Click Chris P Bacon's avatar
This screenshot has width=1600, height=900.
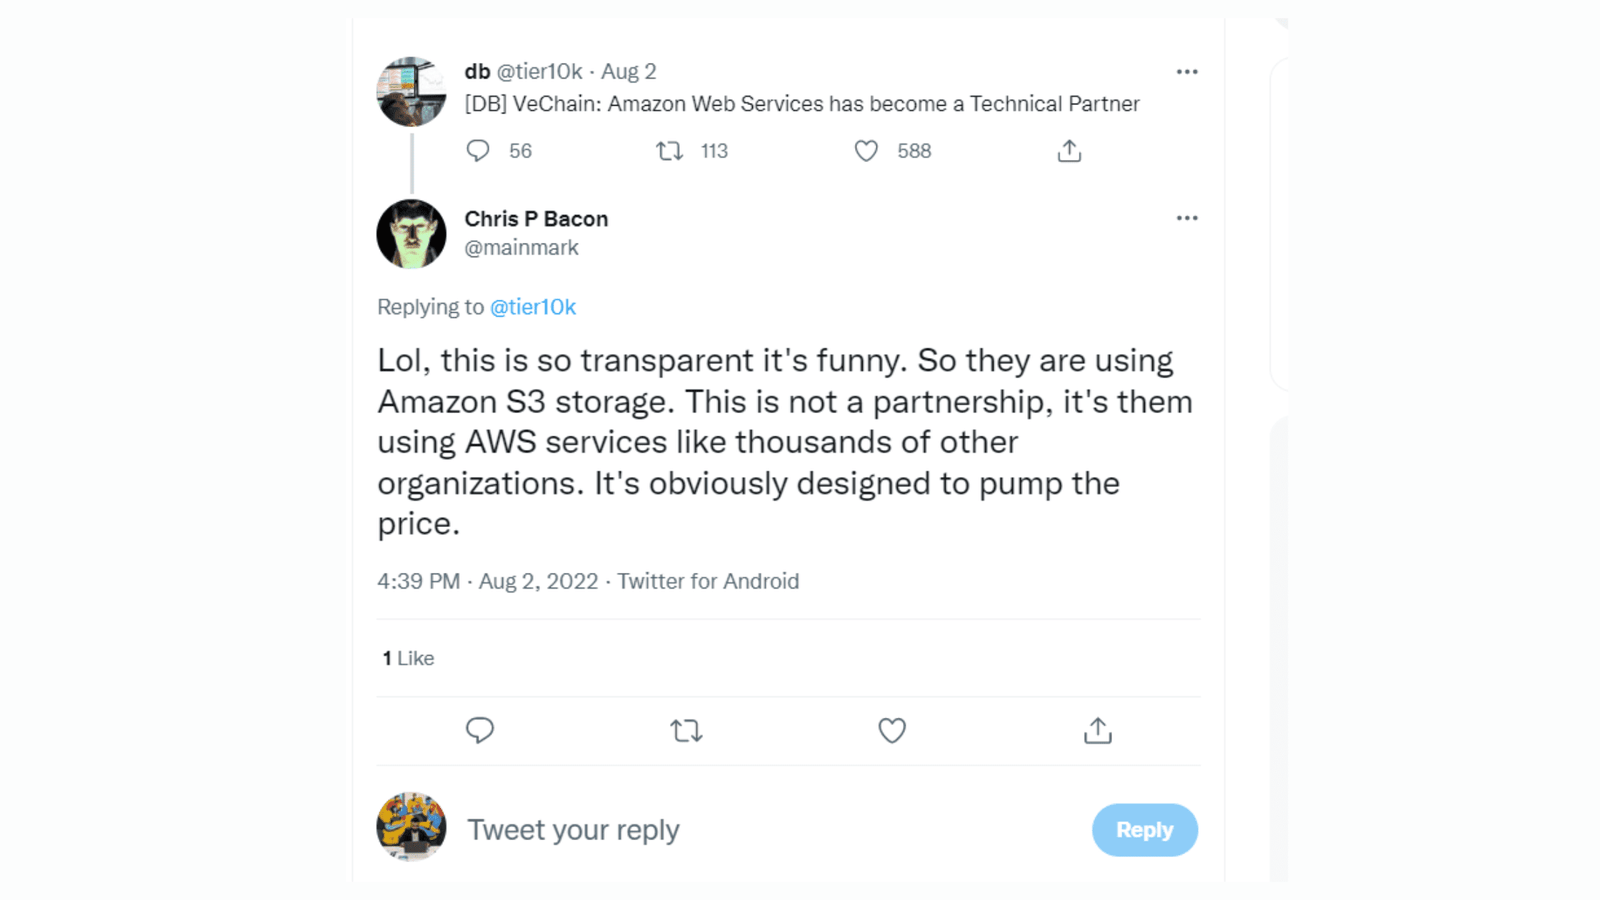pos(411,233)
